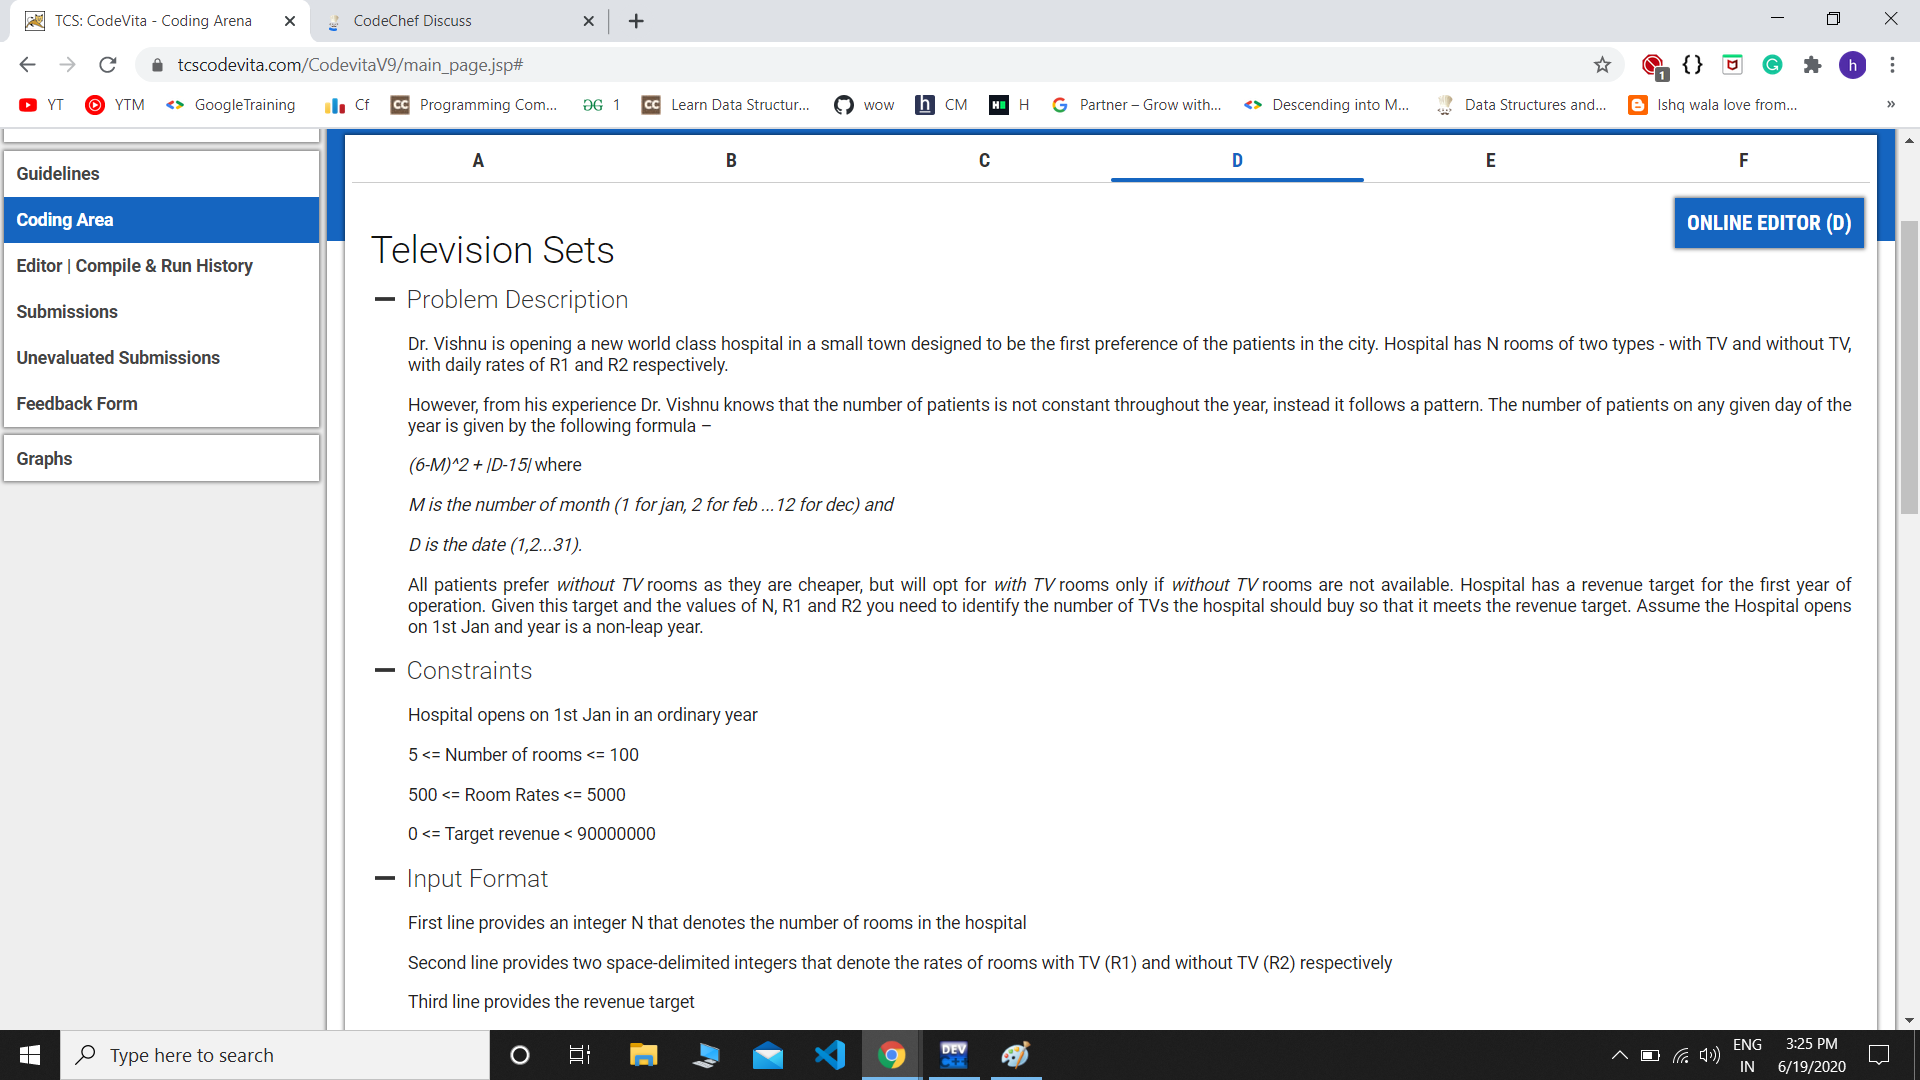Collapse the Input Format section

tap(385, 878)
